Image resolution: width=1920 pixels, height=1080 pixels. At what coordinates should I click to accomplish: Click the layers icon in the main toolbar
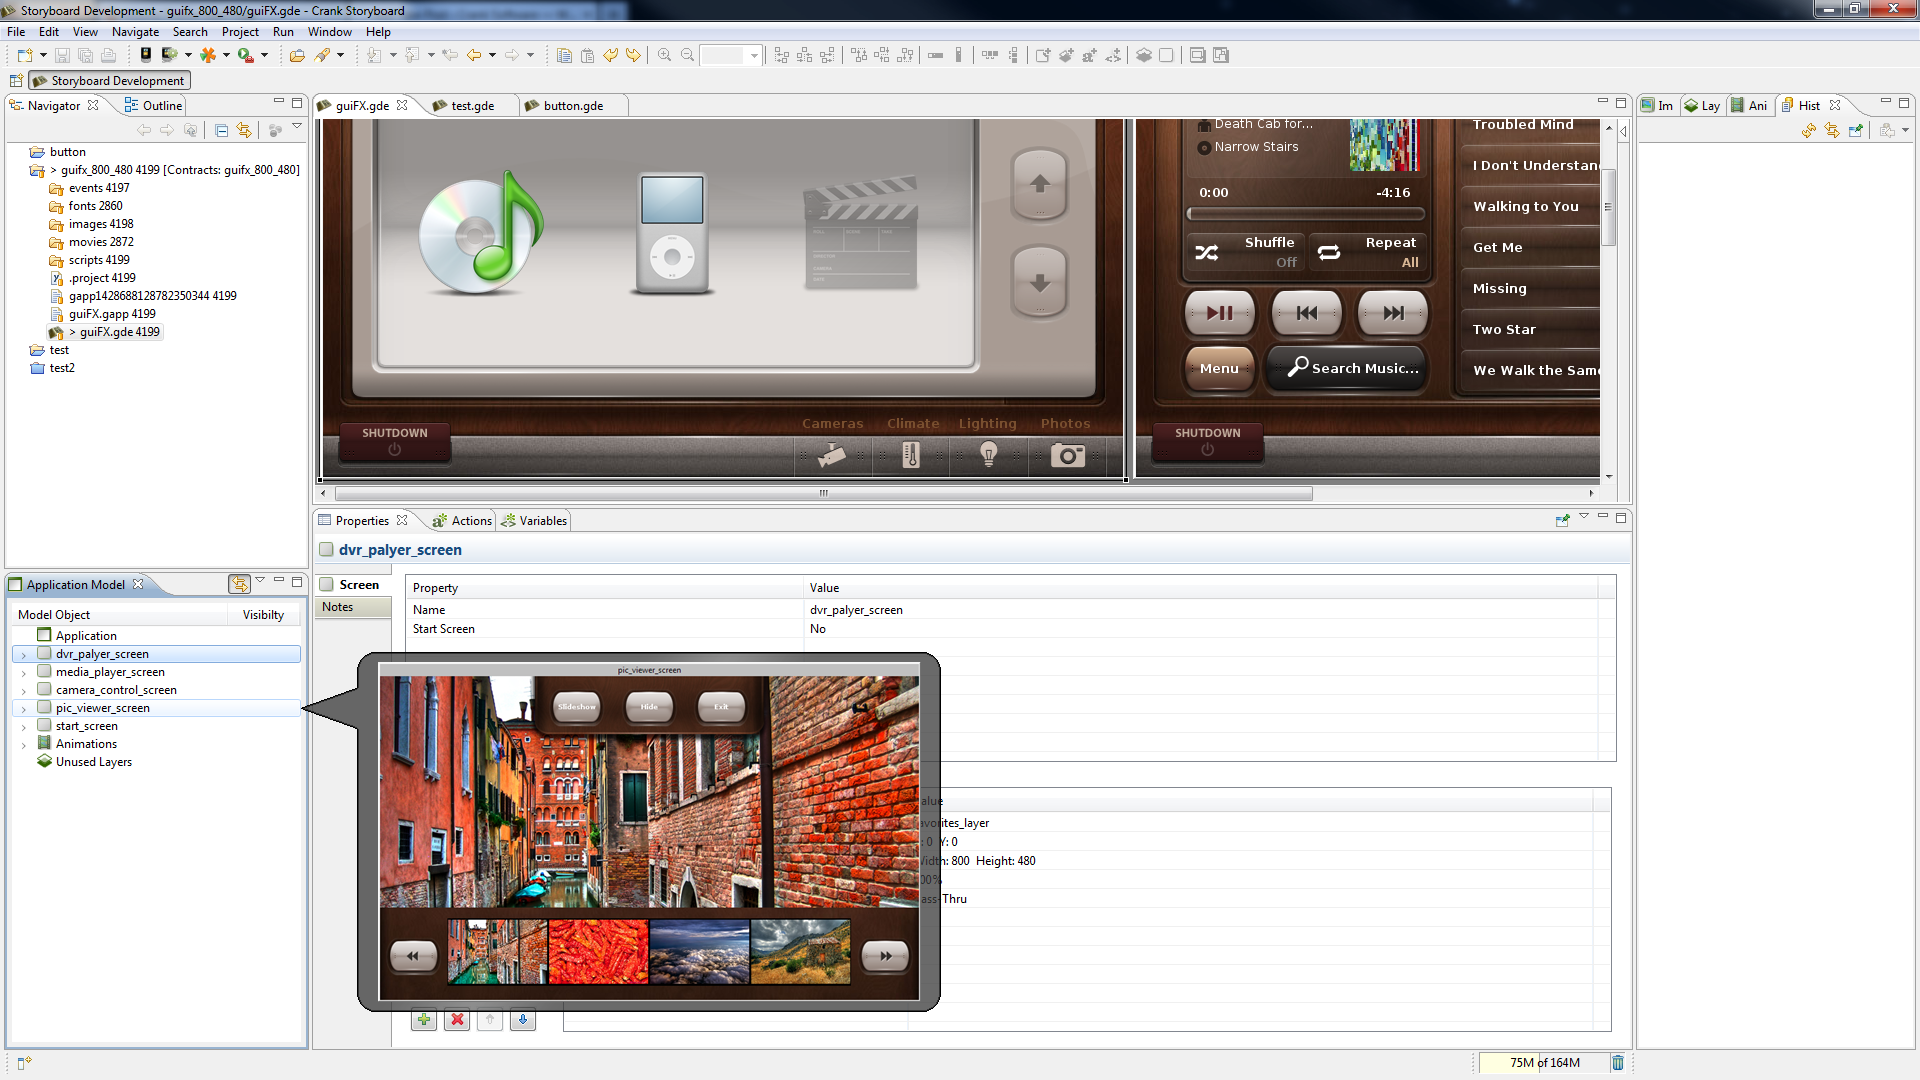coord(1144,55)
